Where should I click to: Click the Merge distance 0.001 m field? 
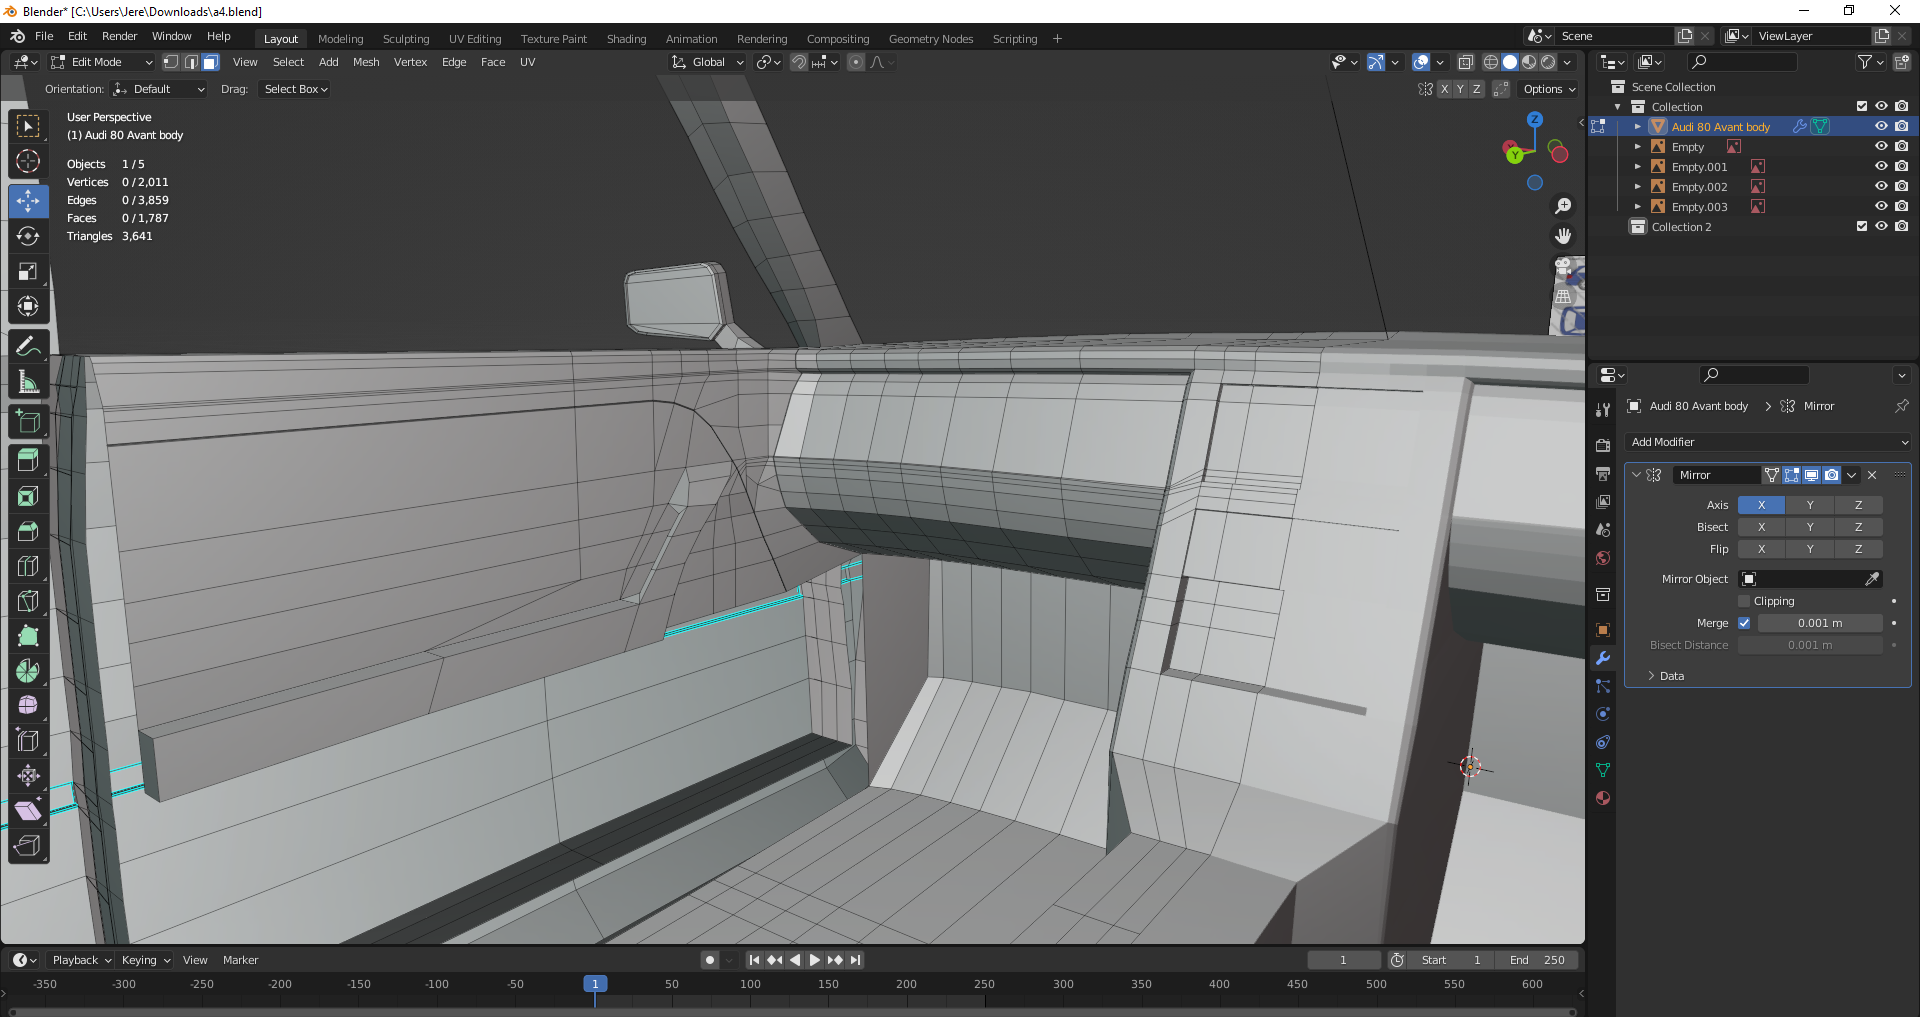(1819, 623)
